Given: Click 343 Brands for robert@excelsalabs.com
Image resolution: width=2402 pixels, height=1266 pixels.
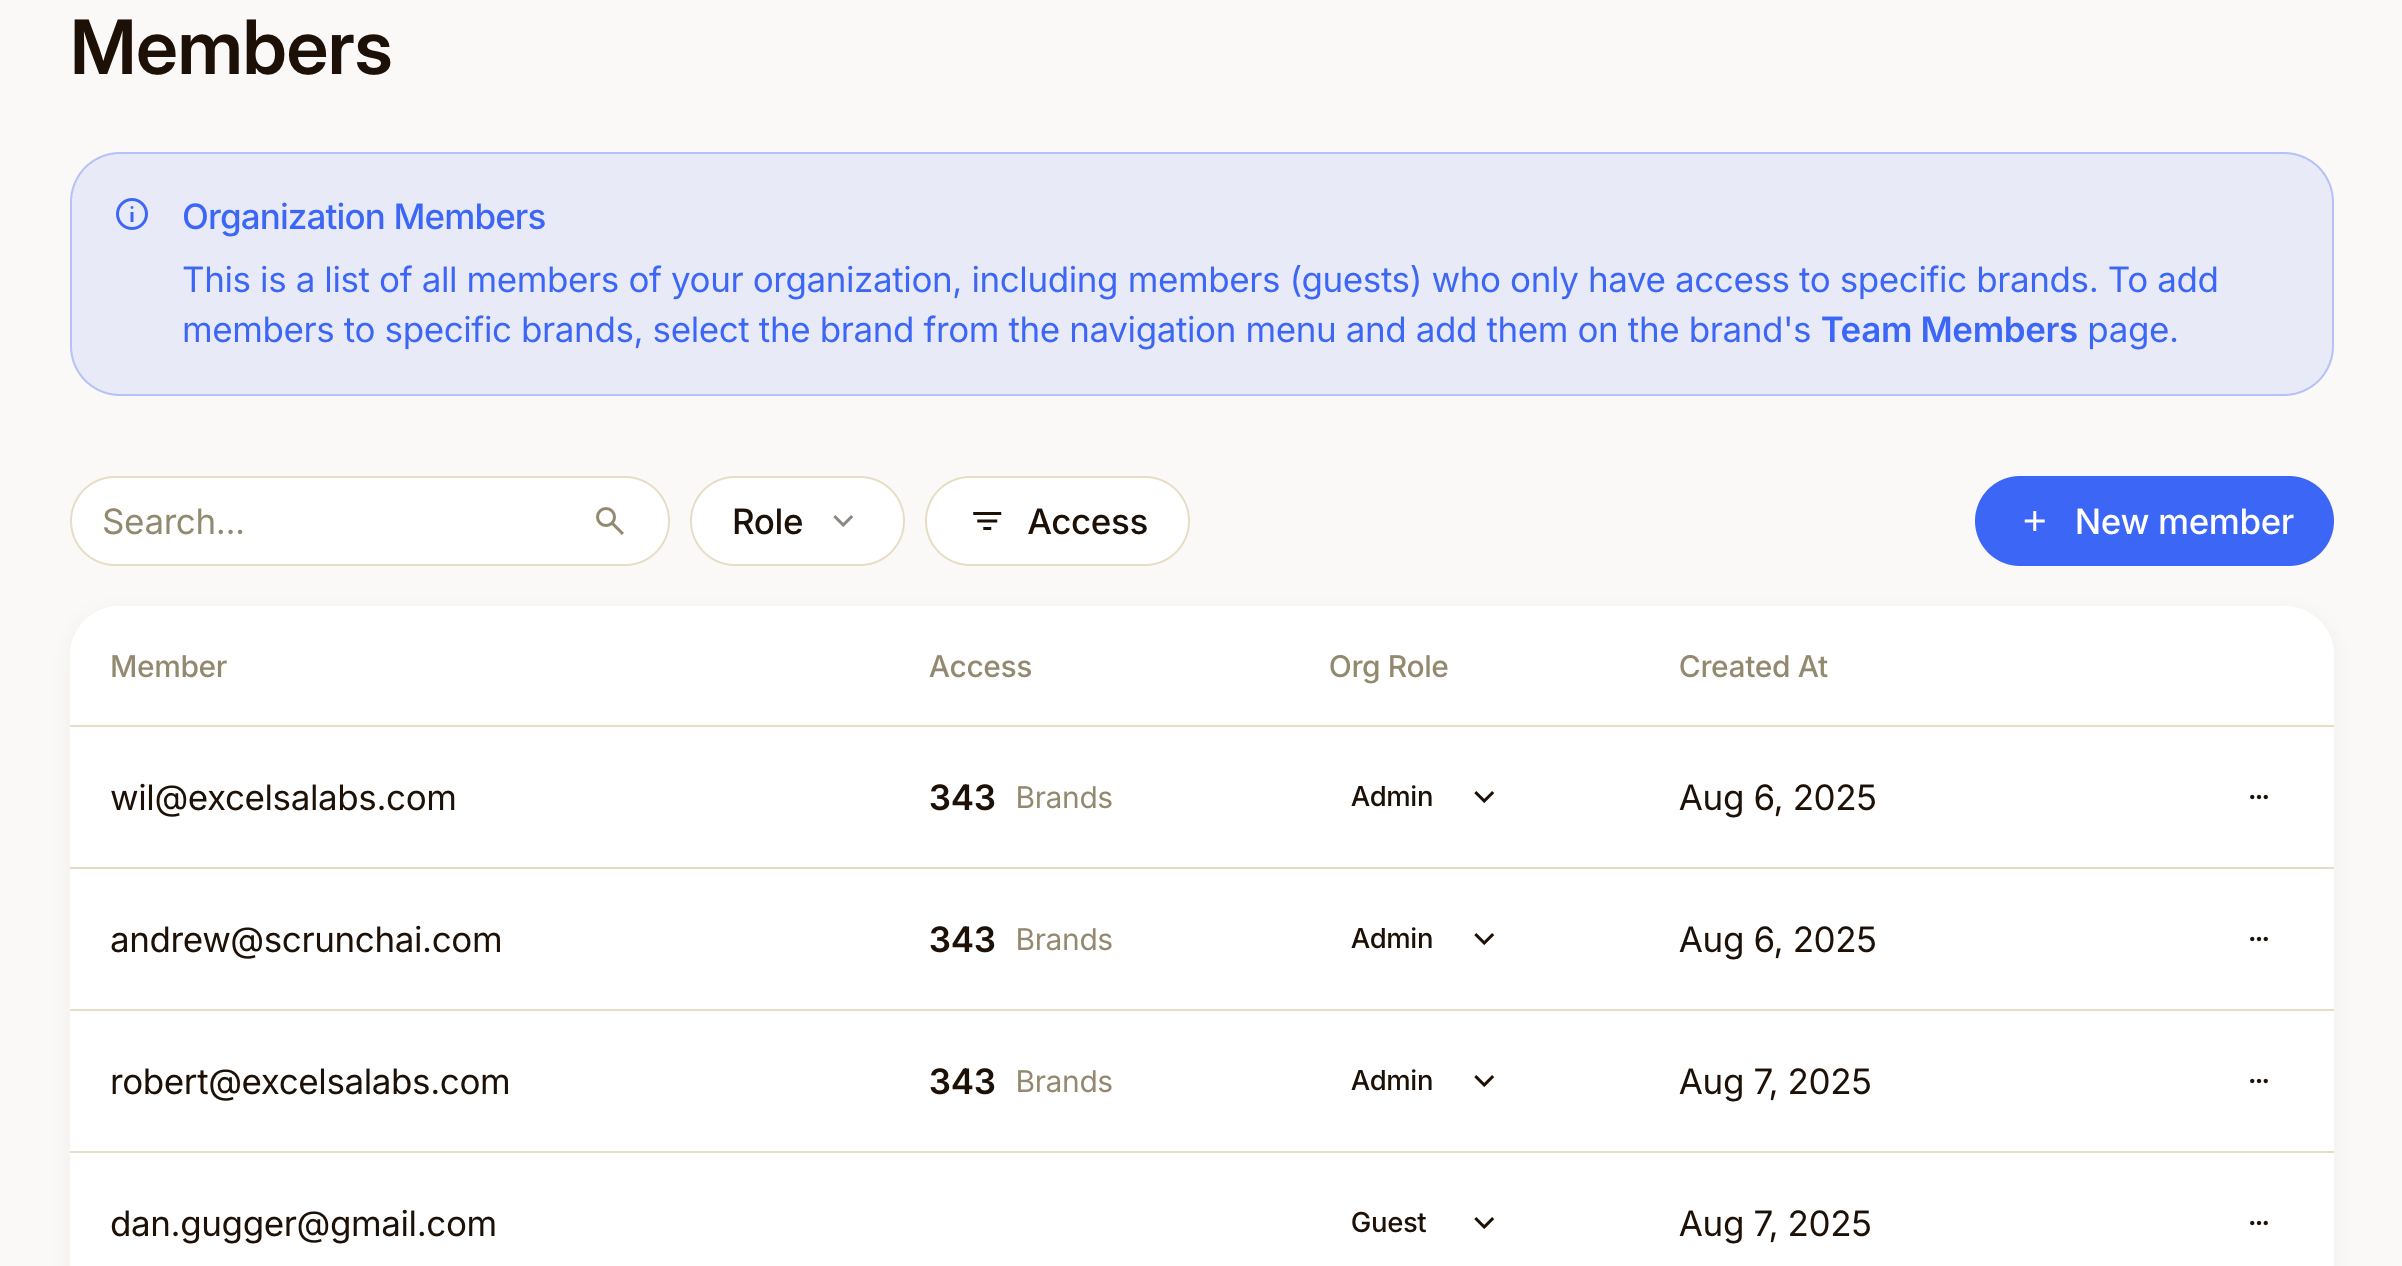Looking at the screenshot, I should point(1021,1081).
